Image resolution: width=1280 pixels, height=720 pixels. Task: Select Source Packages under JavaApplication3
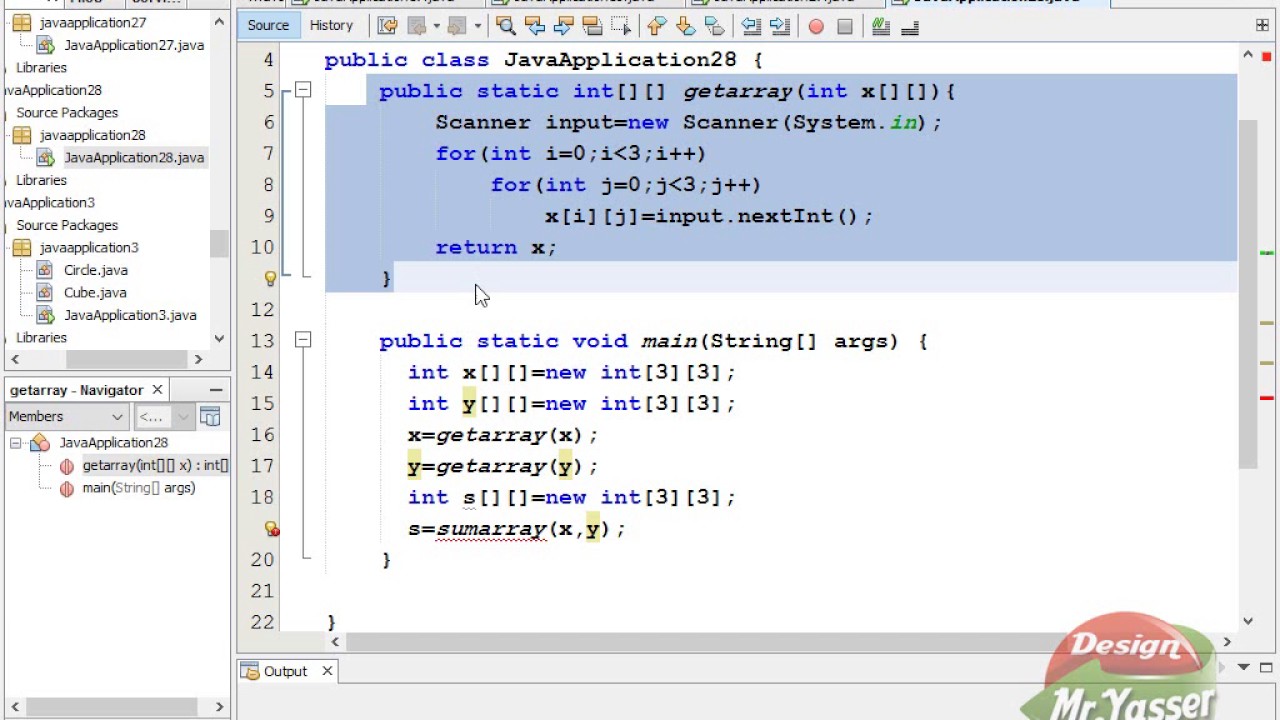click(67, 225)
